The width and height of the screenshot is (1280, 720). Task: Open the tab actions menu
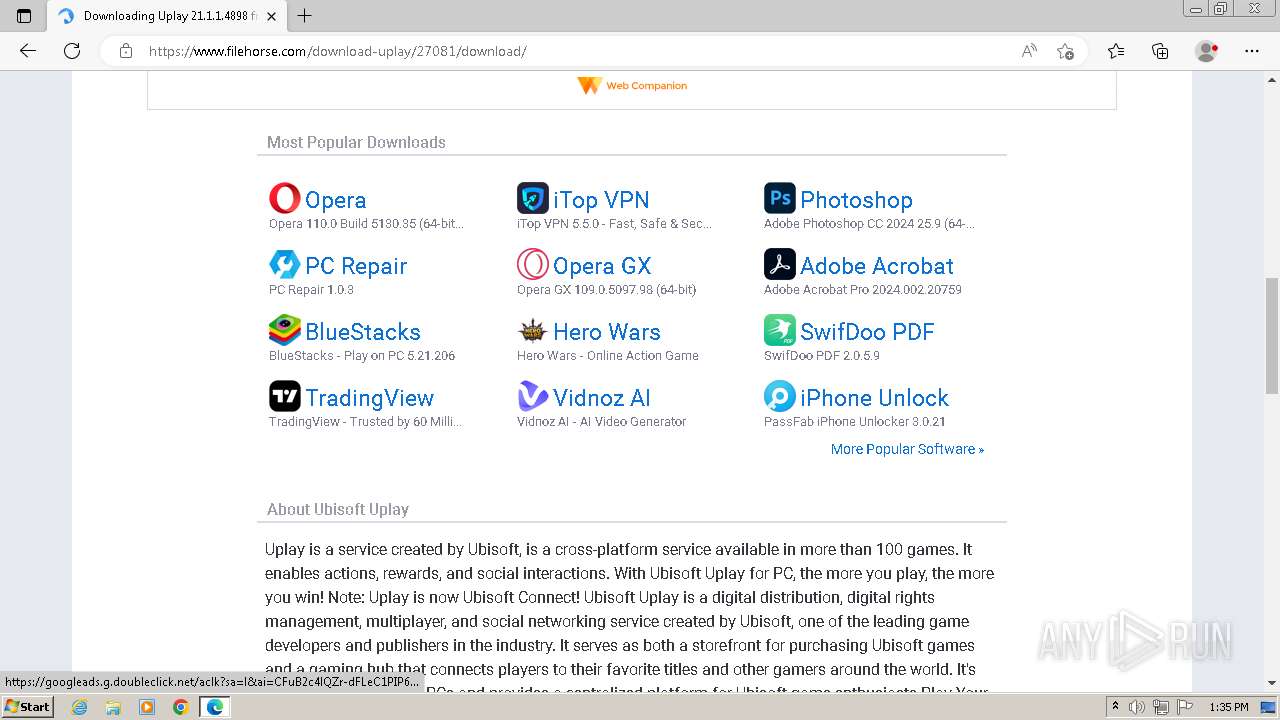point(24,16)
